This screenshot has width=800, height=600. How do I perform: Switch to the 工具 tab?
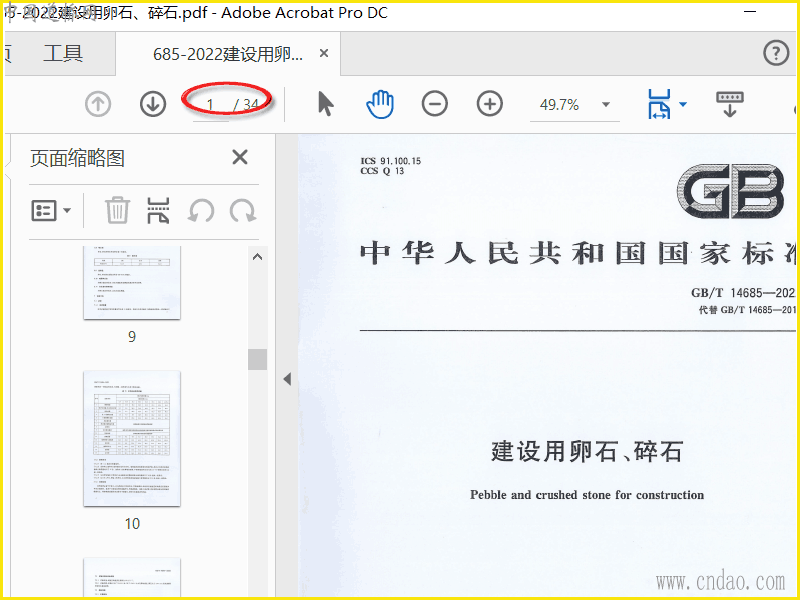tap(63, 53)
